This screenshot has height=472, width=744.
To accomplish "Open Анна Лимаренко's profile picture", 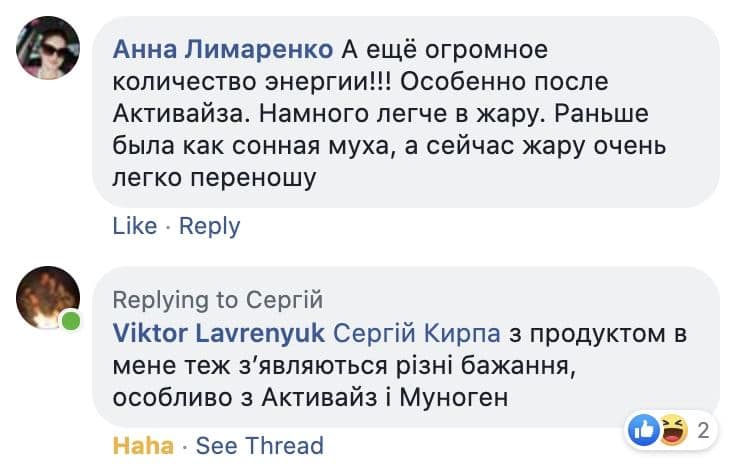I will [49, 47].
